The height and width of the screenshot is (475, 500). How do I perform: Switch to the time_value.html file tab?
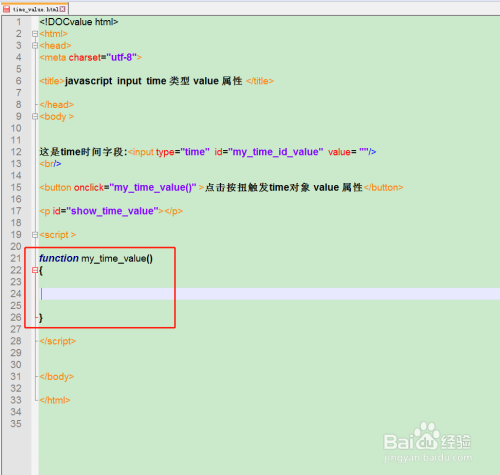click(x=35, y=9)
